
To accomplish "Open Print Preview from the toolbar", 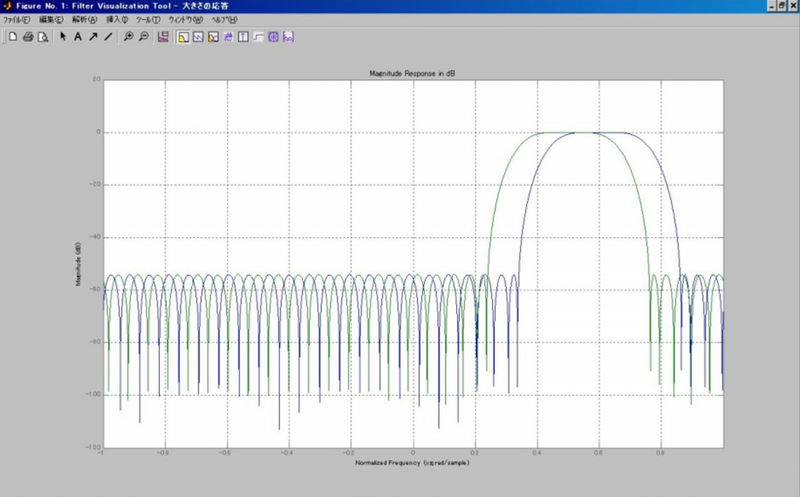I will click(x=43, y=37).
